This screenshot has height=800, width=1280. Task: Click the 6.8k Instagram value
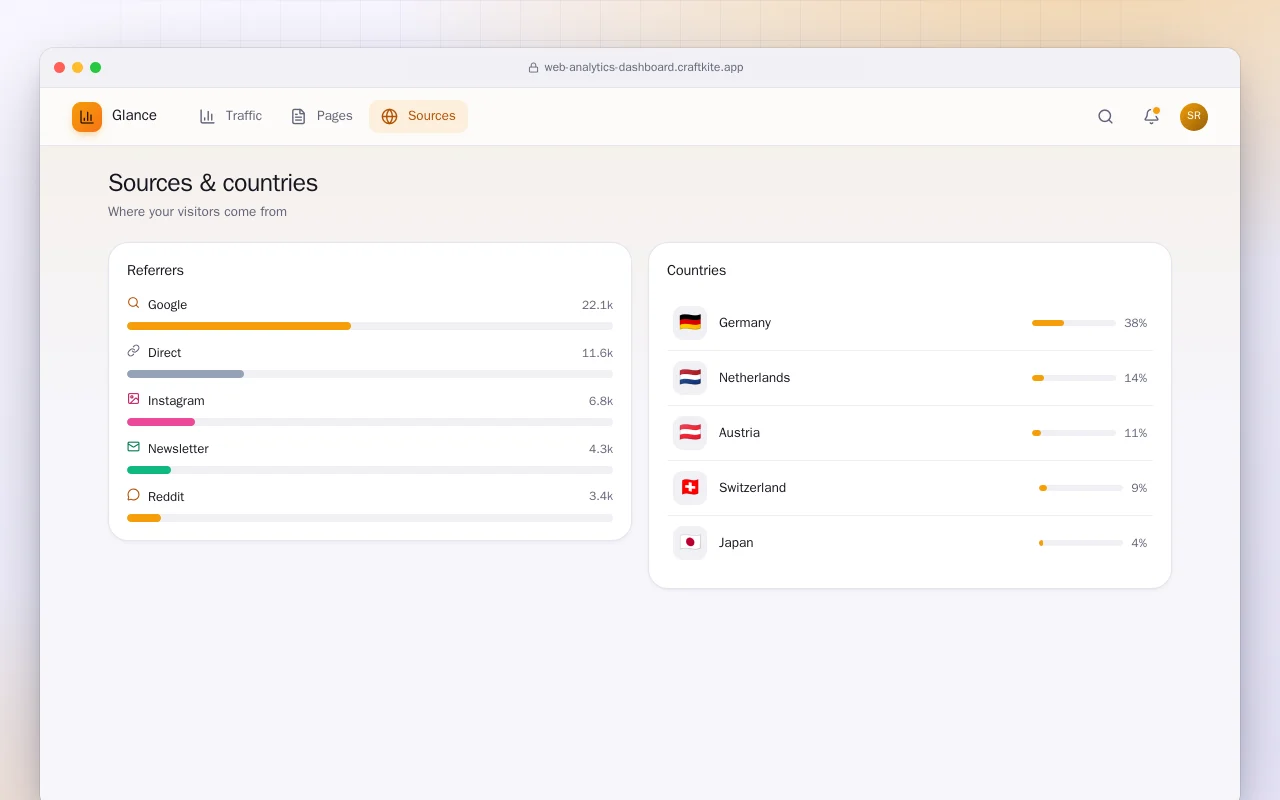point(601,401)
